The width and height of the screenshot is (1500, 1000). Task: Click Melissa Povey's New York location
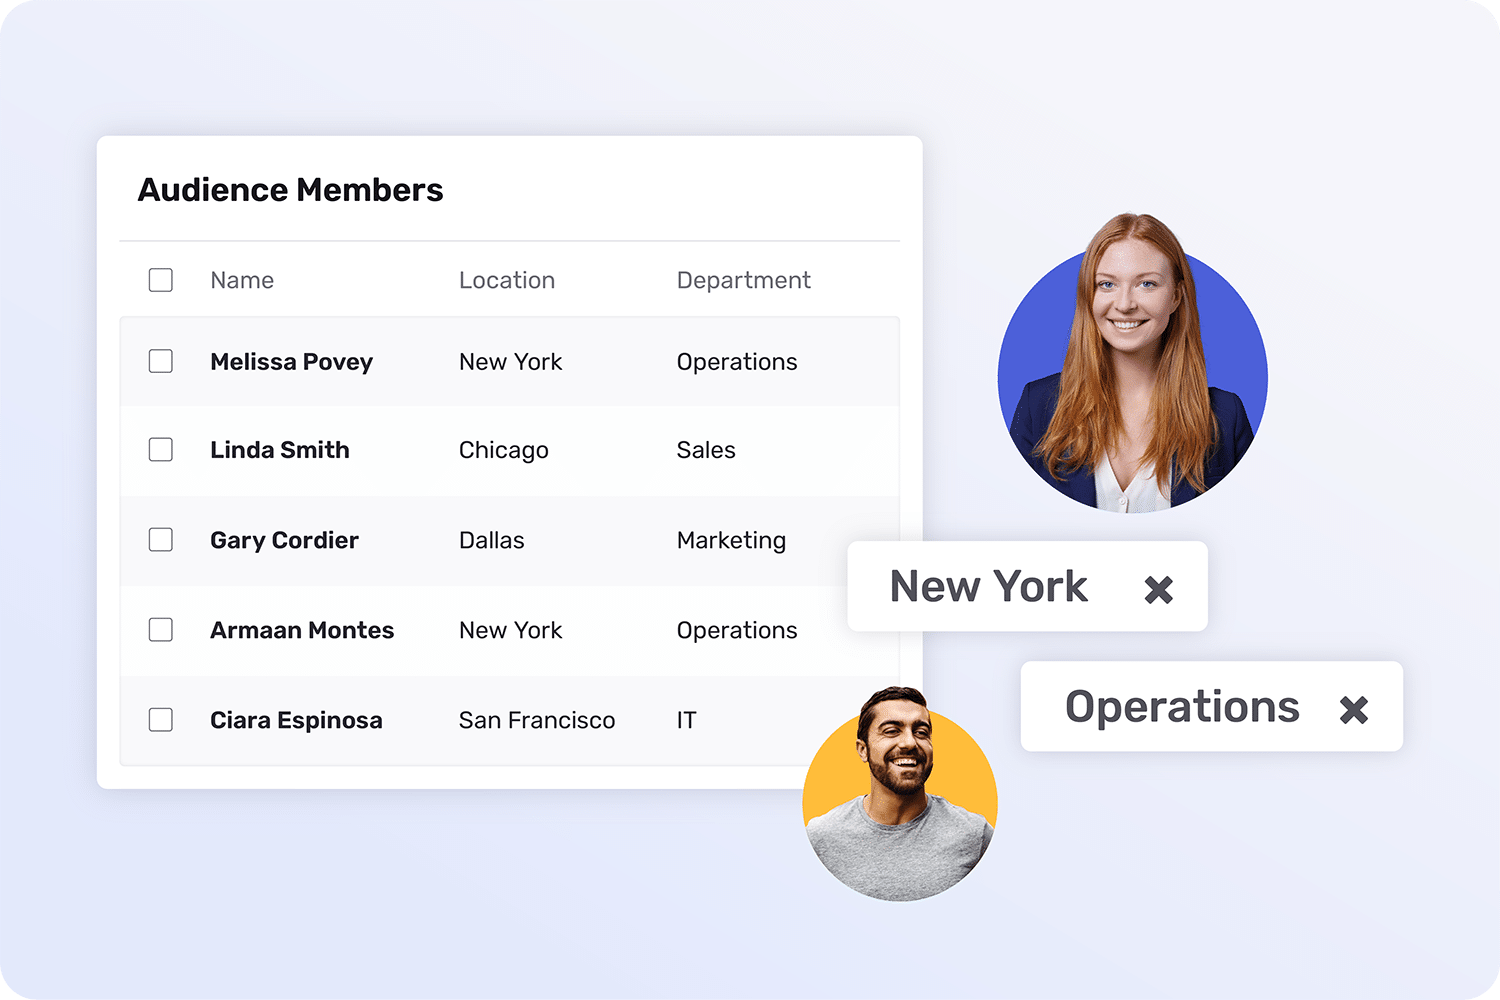pyautogui.click(x=511, y=362)
